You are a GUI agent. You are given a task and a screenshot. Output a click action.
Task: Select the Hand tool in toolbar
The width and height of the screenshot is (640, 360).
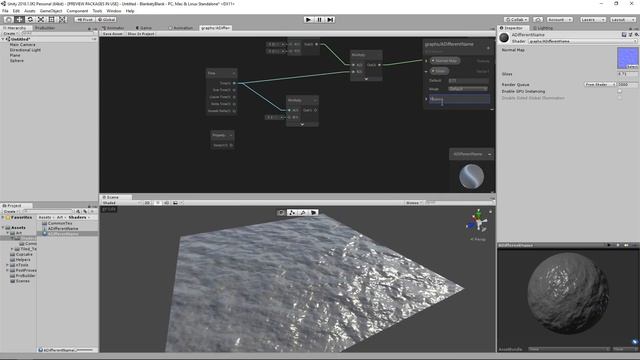(x=8, y=20)
